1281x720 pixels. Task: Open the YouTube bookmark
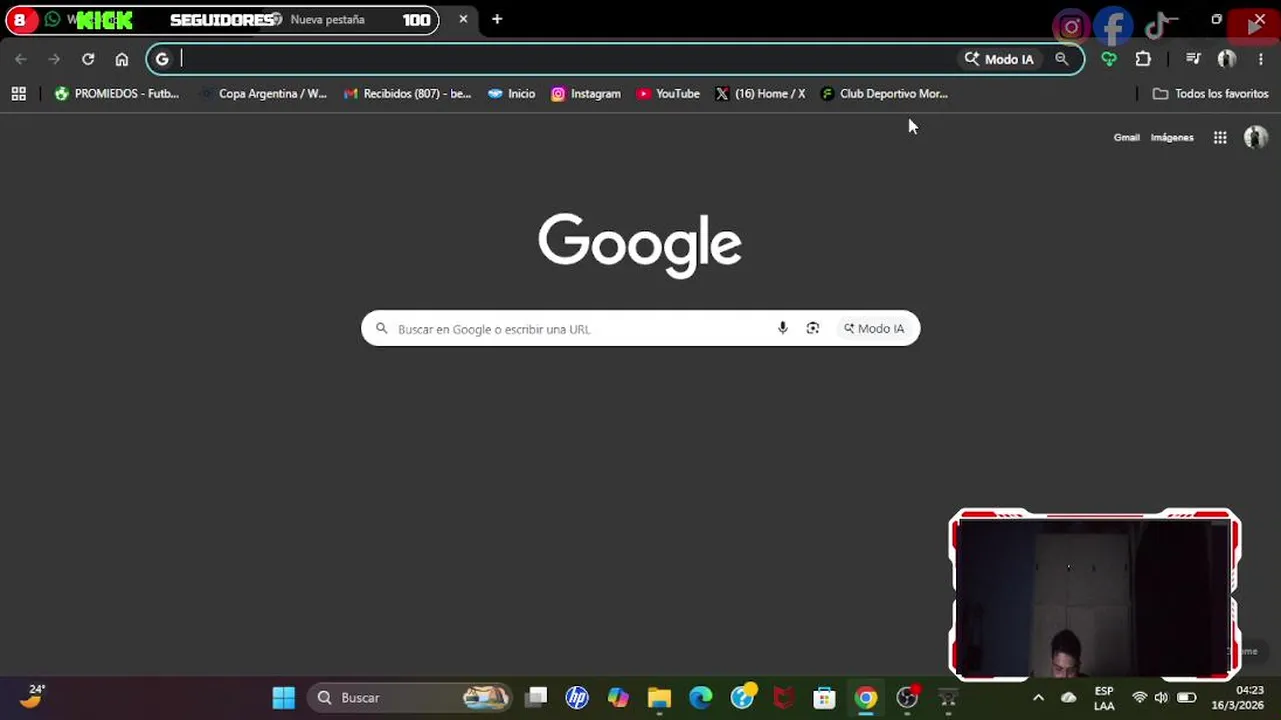point(668,94)
